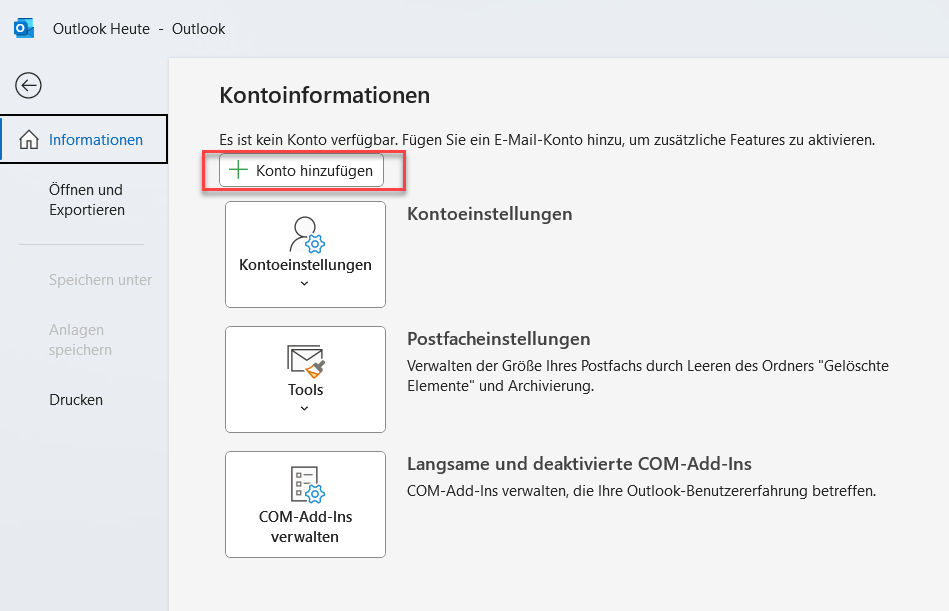Select the Kontoeinstellungen person-gear icon

(x=305, y=237)
